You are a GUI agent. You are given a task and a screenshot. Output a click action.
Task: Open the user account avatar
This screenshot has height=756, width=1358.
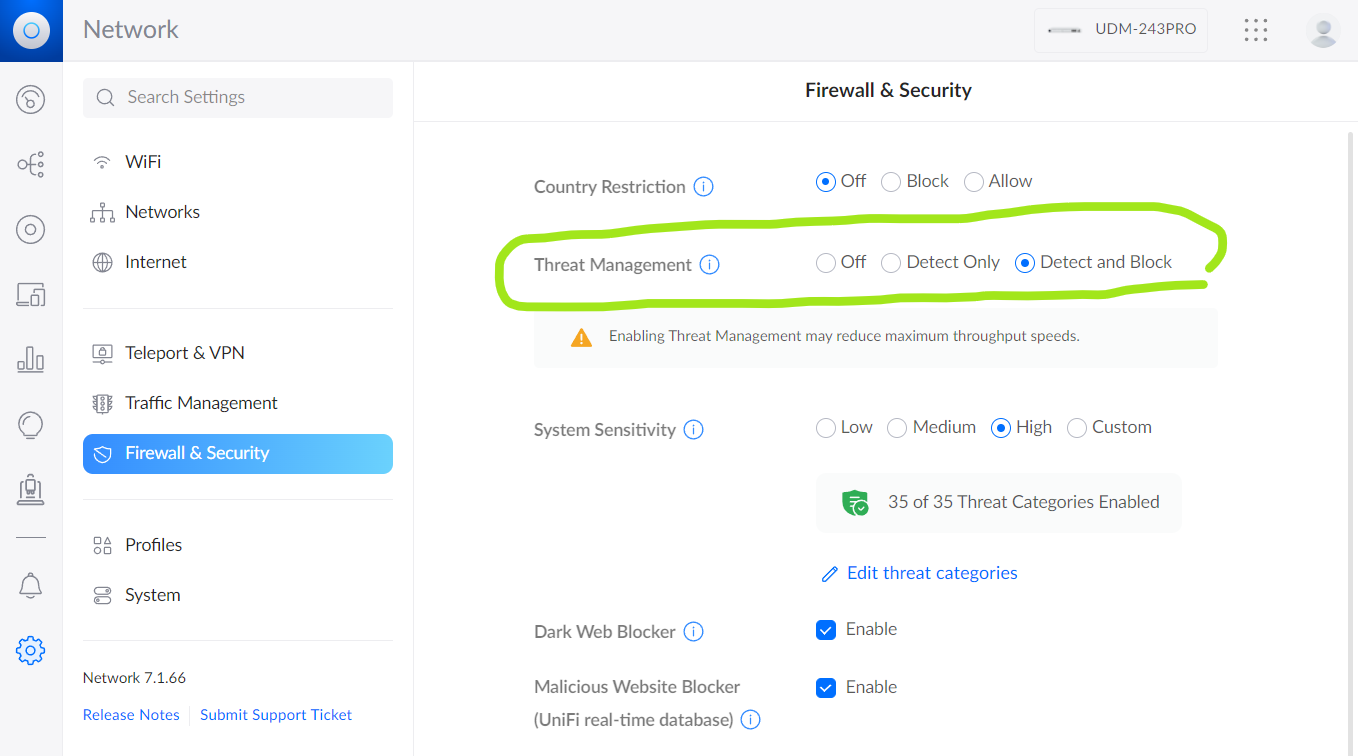point(1323,30)
